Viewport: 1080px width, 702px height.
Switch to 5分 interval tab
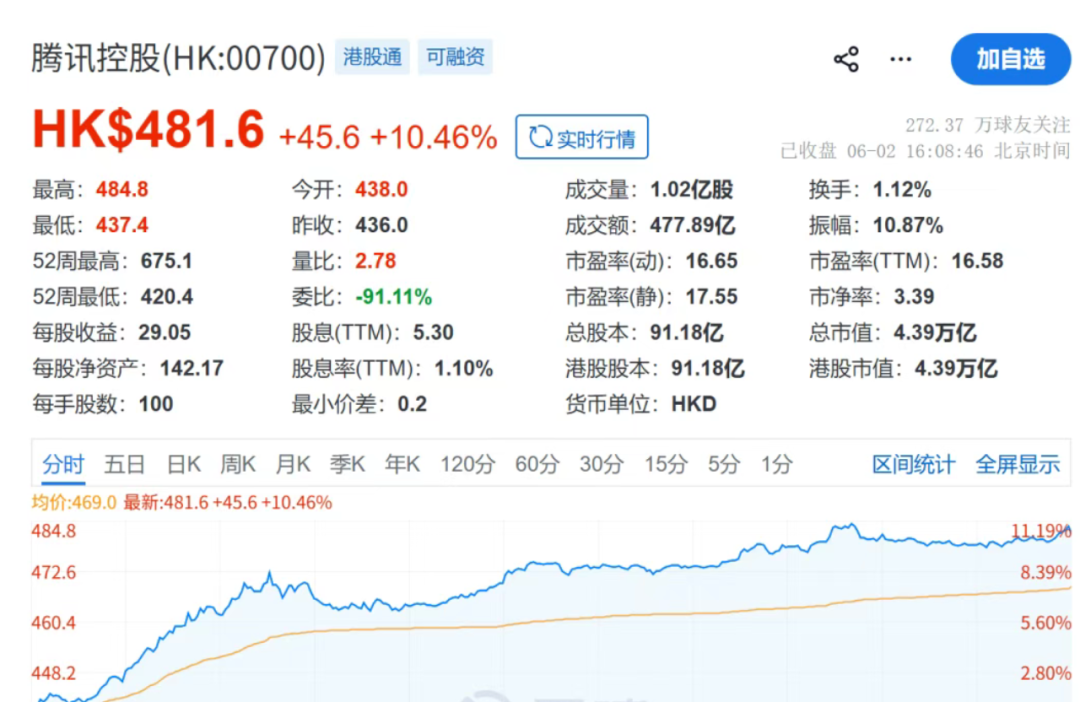[724, 464]
